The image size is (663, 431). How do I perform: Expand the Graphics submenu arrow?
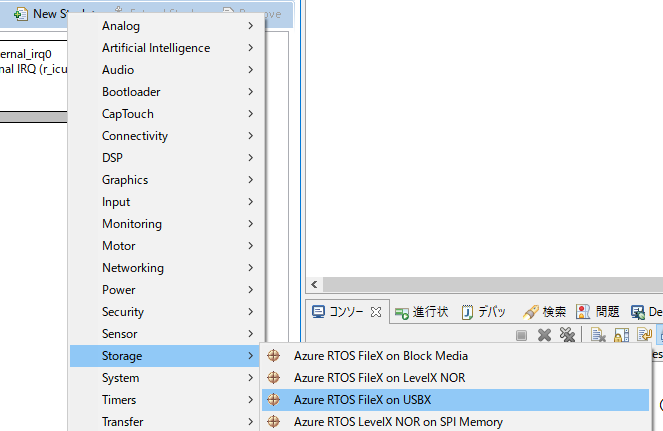pos(251,180)
